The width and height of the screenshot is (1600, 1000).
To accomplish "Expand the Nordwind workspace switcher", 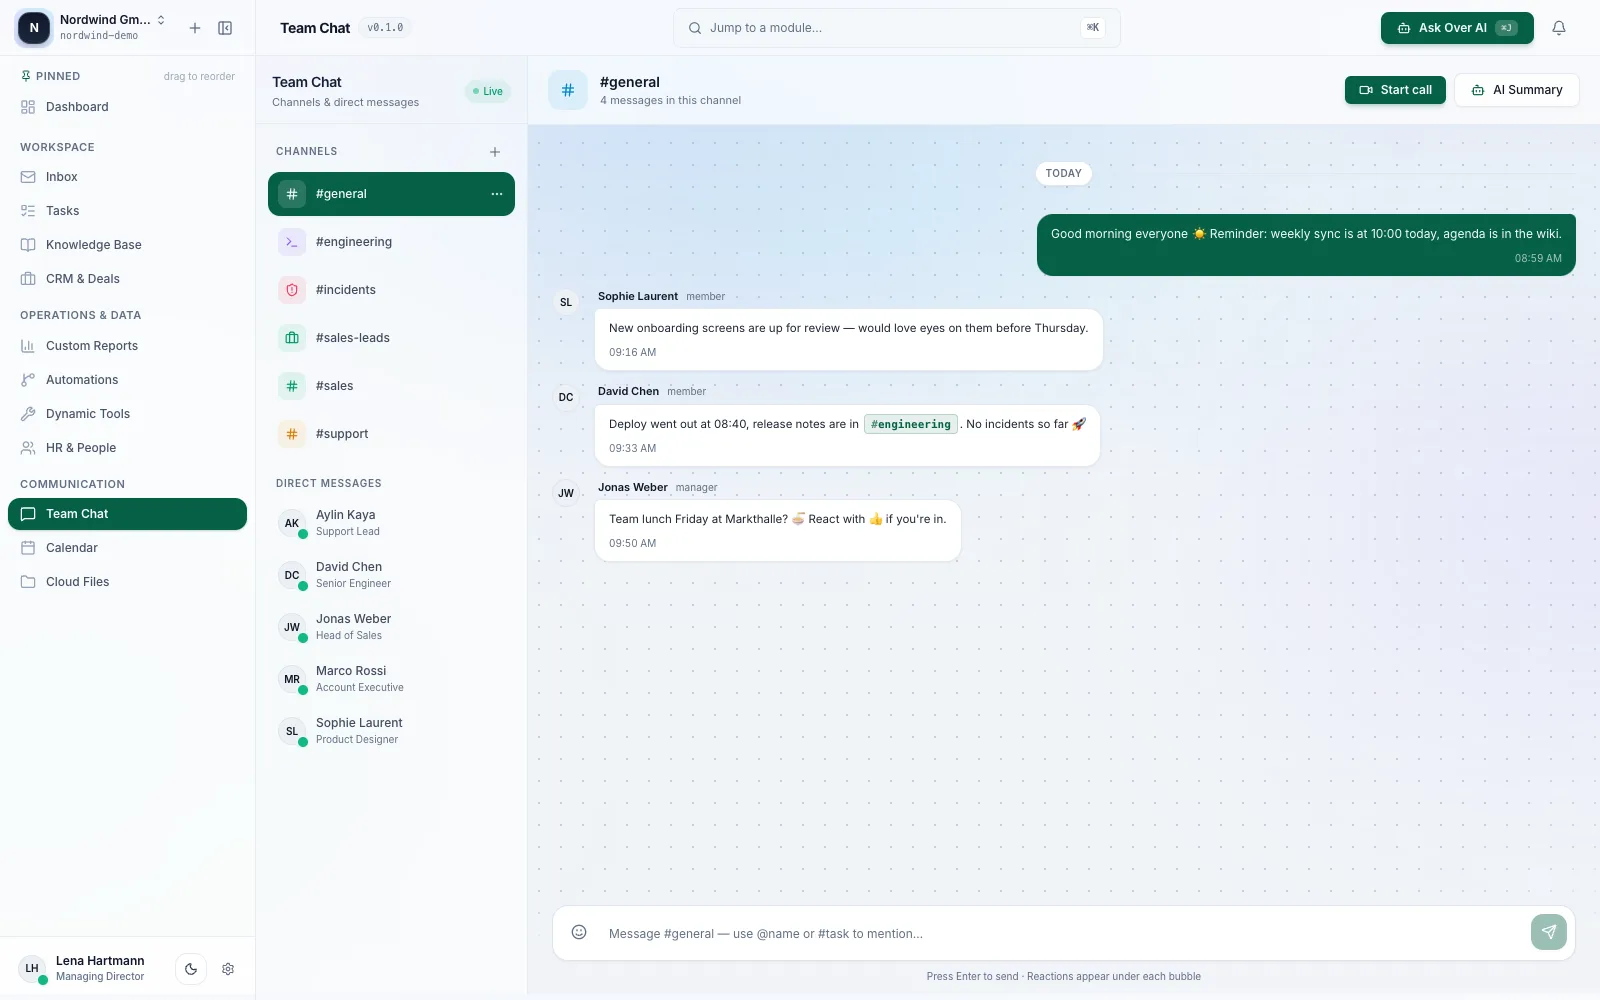I will click(x=92, y=28).
